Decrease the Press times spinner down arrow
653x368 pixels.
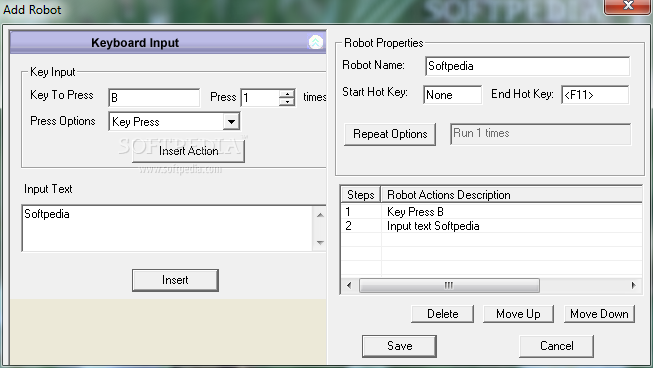point(287,102)
